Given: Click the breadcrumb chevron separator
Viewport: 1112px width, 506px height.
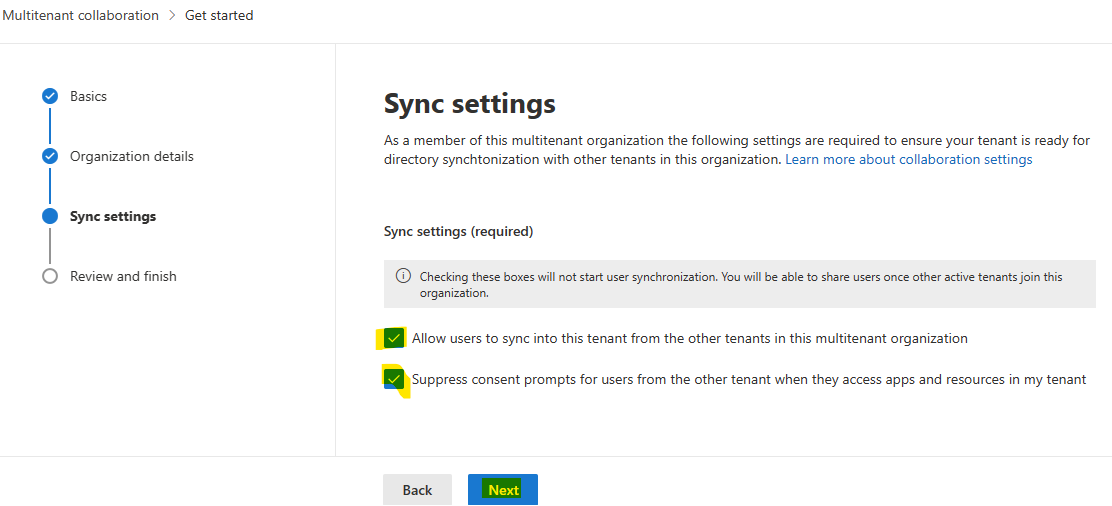Looking at the screenshot, I should [x=172, y=16].
